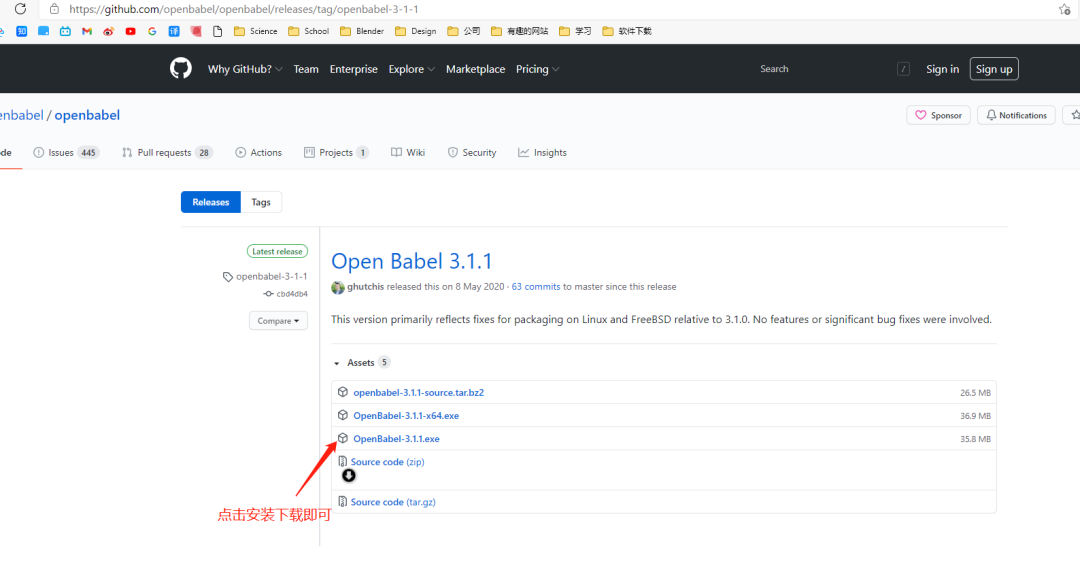Open the Weibo bookmark icon
1080x572 pixels.
[x=108, y=31]
